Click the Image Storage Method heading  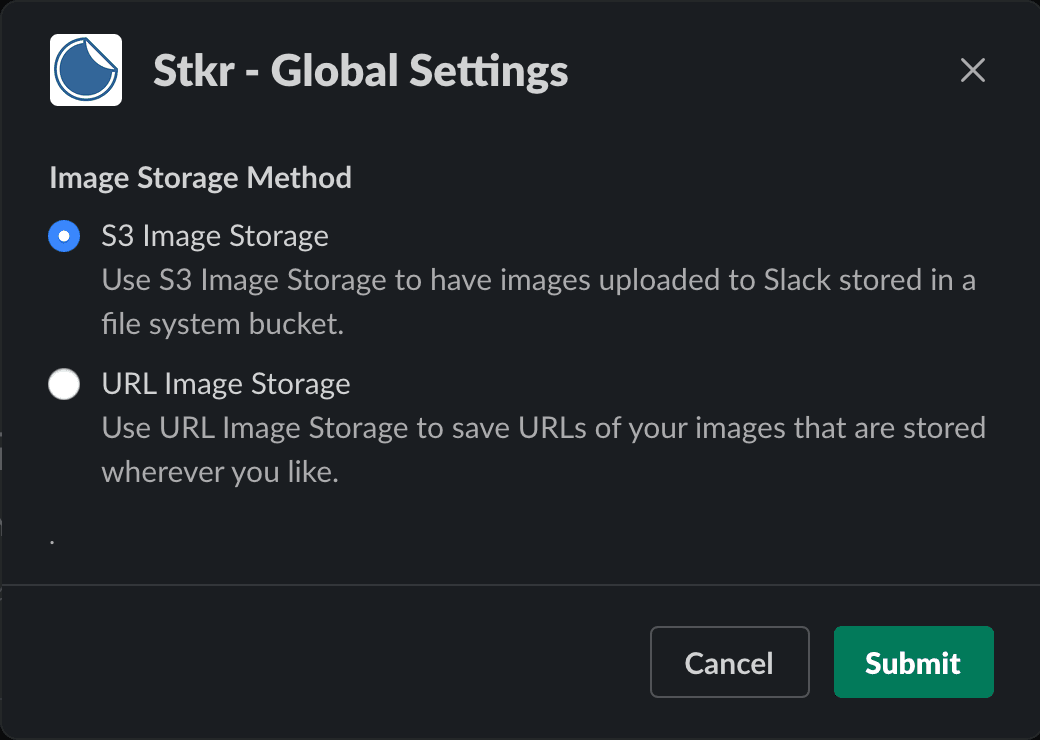click(200, 177)
